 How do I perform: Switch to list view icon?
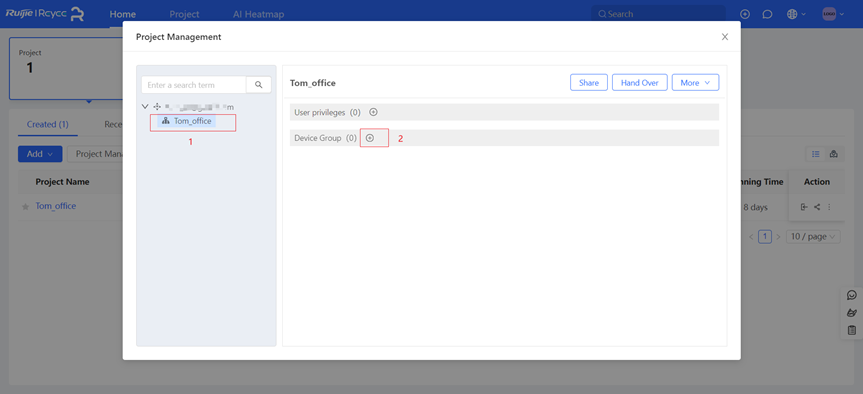click(x=816, y=154)
